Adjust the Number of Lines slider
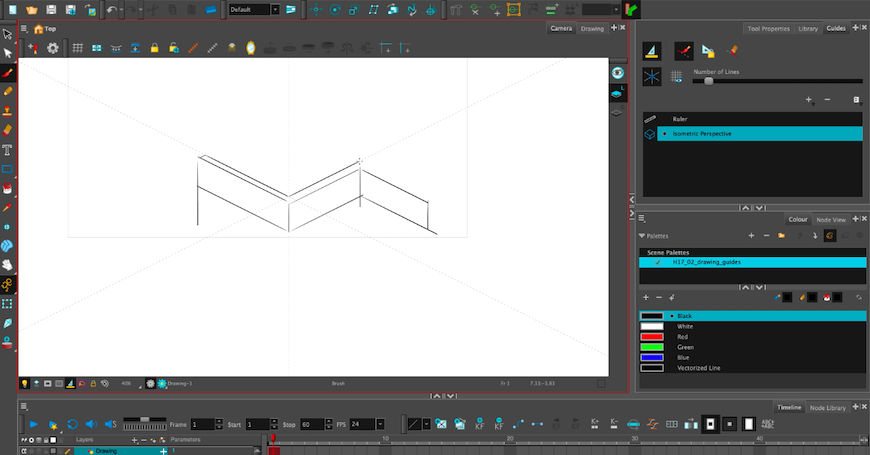Screen dimensions: 870x455 point(709,81)
